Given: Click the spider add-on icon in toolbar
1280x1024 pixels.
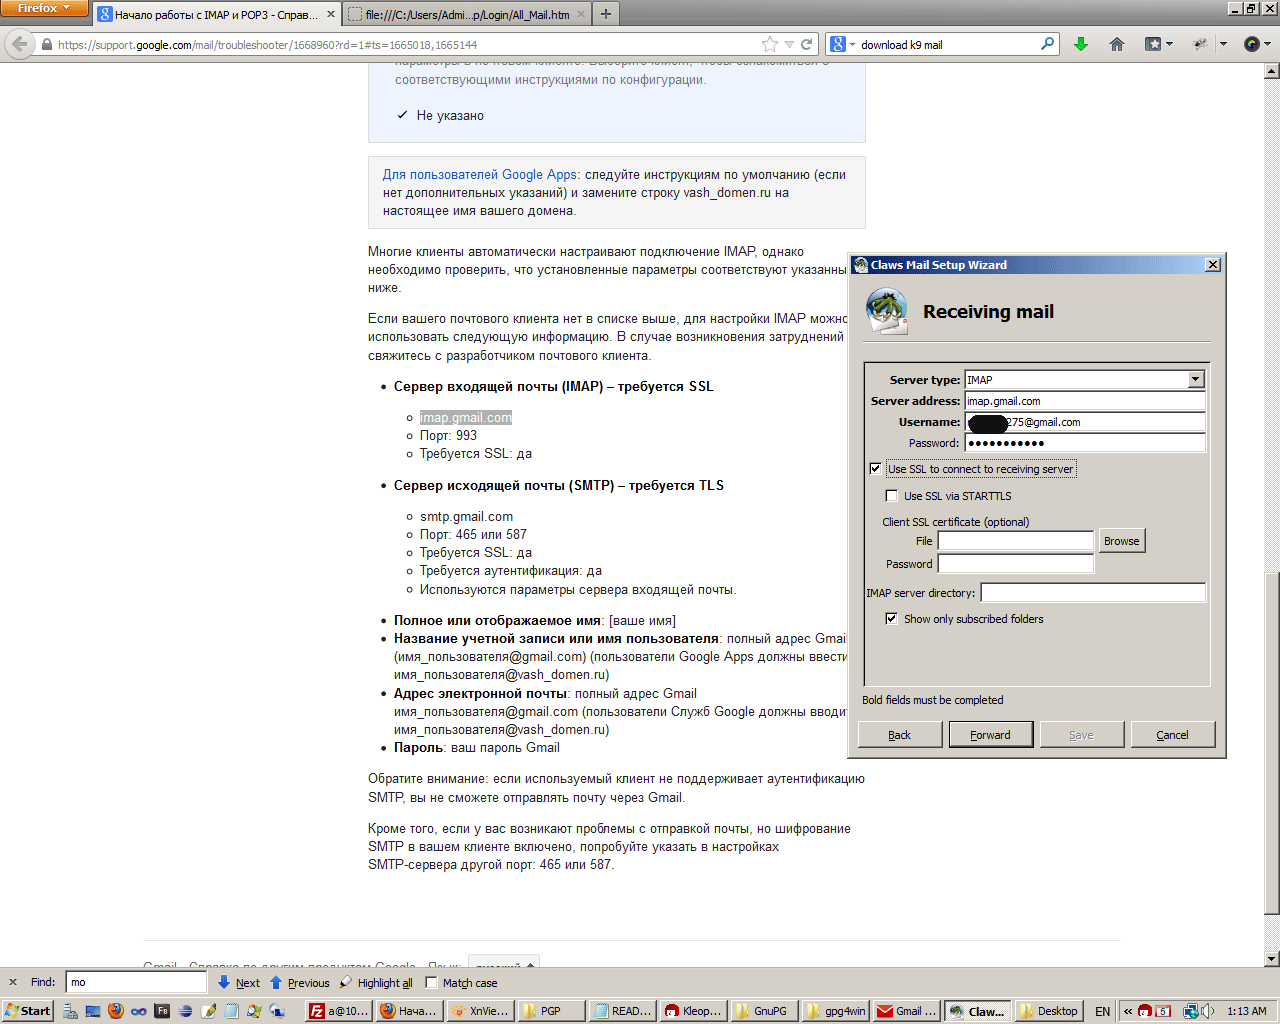Looking at the screenshot, I should [x=1201, y=44].
